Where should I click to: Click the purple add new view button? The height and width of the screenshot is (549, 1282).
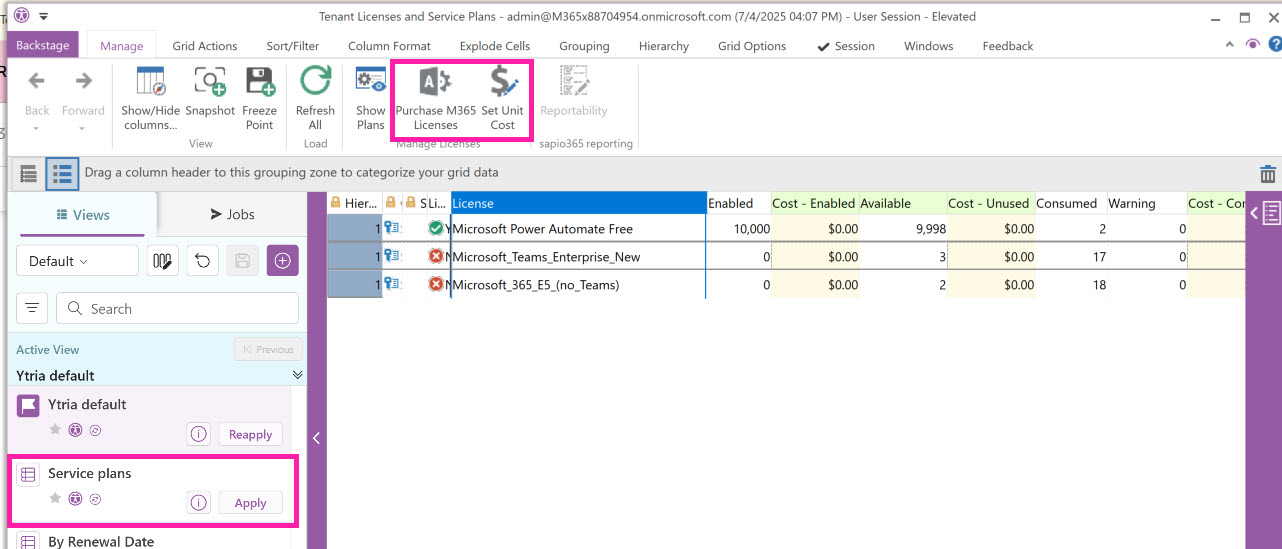coord(282,261)
